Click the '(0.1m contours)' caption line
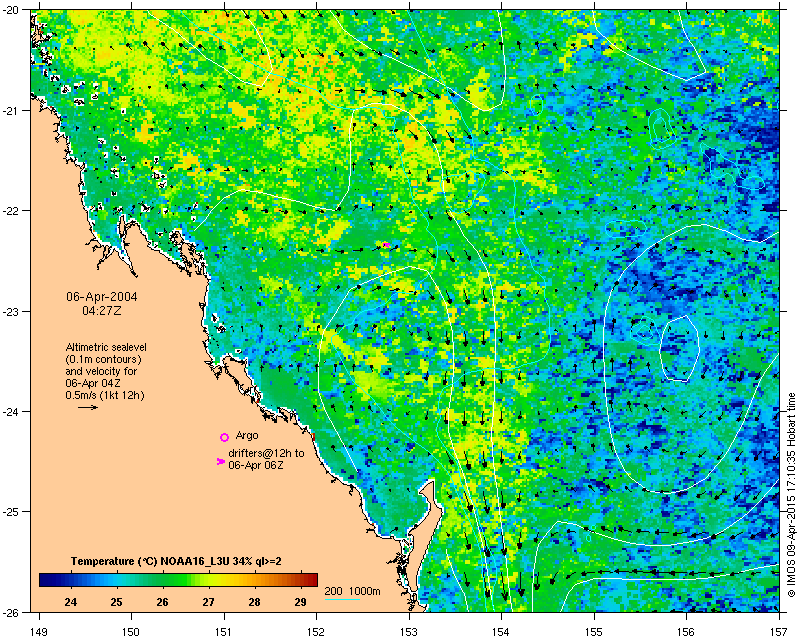 tap(104, 359)
